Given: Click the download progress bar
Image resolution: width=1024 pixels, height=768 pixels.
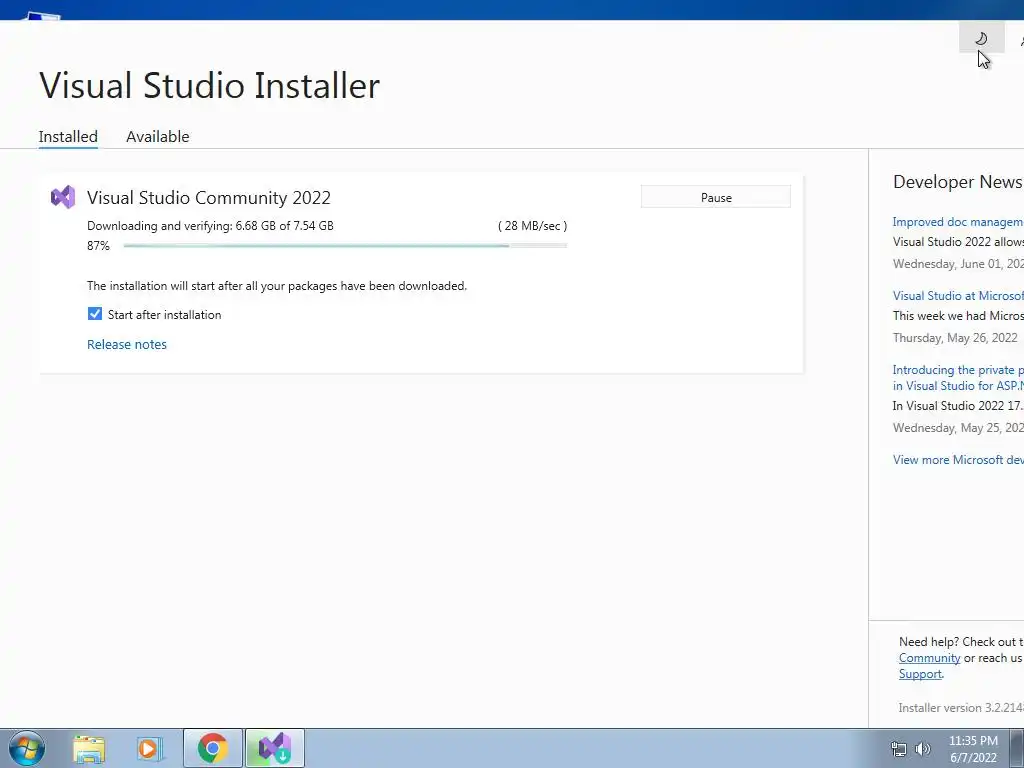Looking at the screenshot, I should [345, 246].
